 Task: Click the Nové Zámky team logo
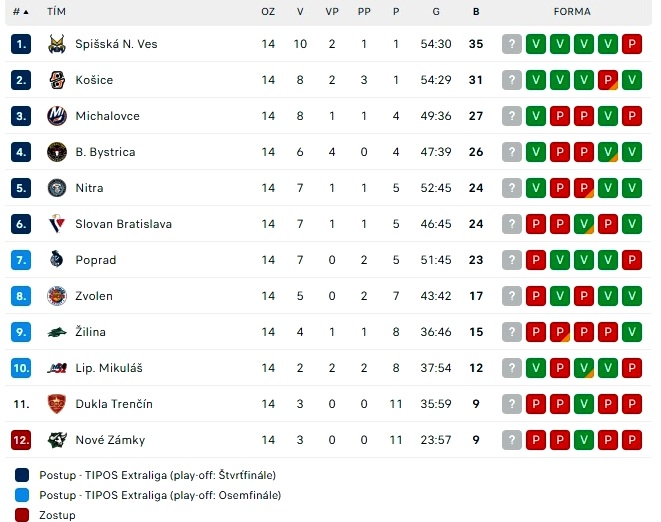point(56,440)
